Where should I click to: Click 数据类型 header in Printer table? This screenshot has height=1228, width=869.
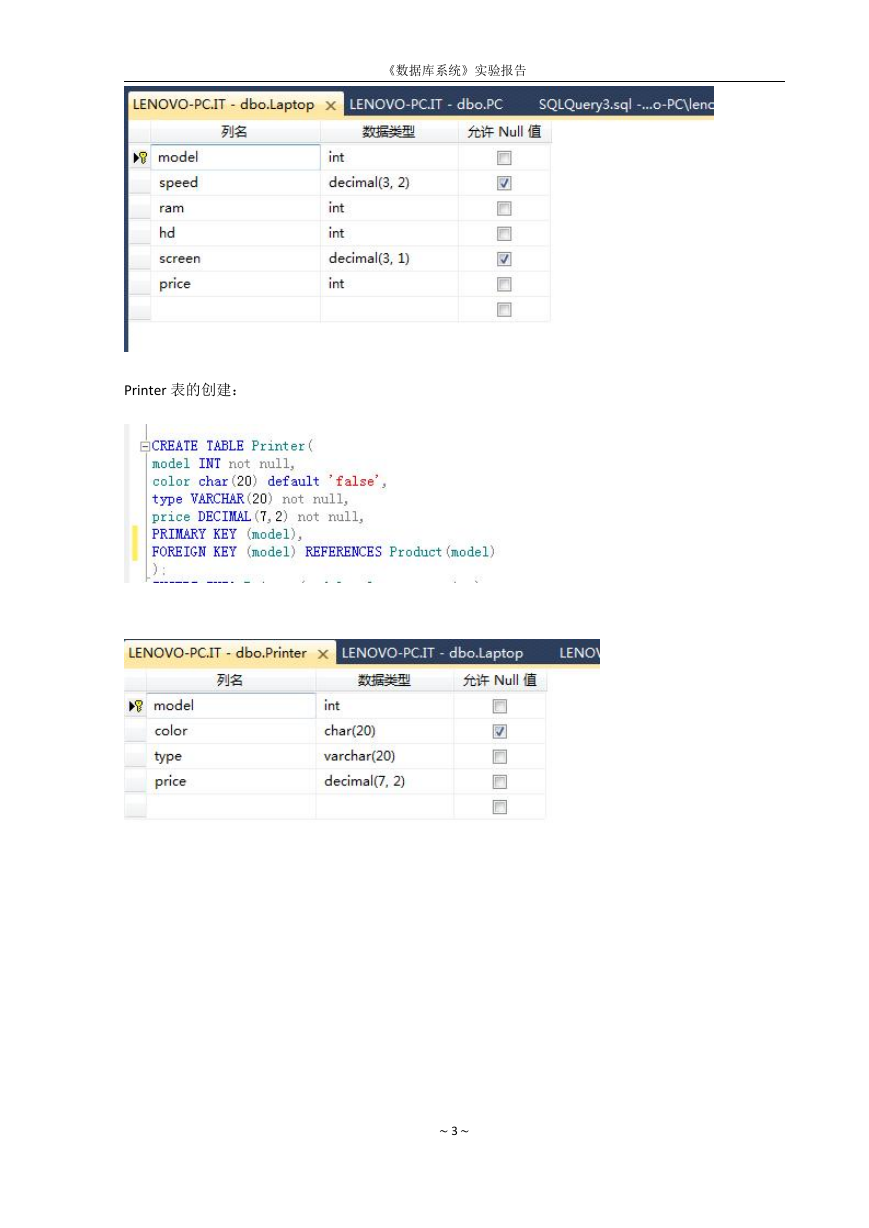click(x=385, y=680)
